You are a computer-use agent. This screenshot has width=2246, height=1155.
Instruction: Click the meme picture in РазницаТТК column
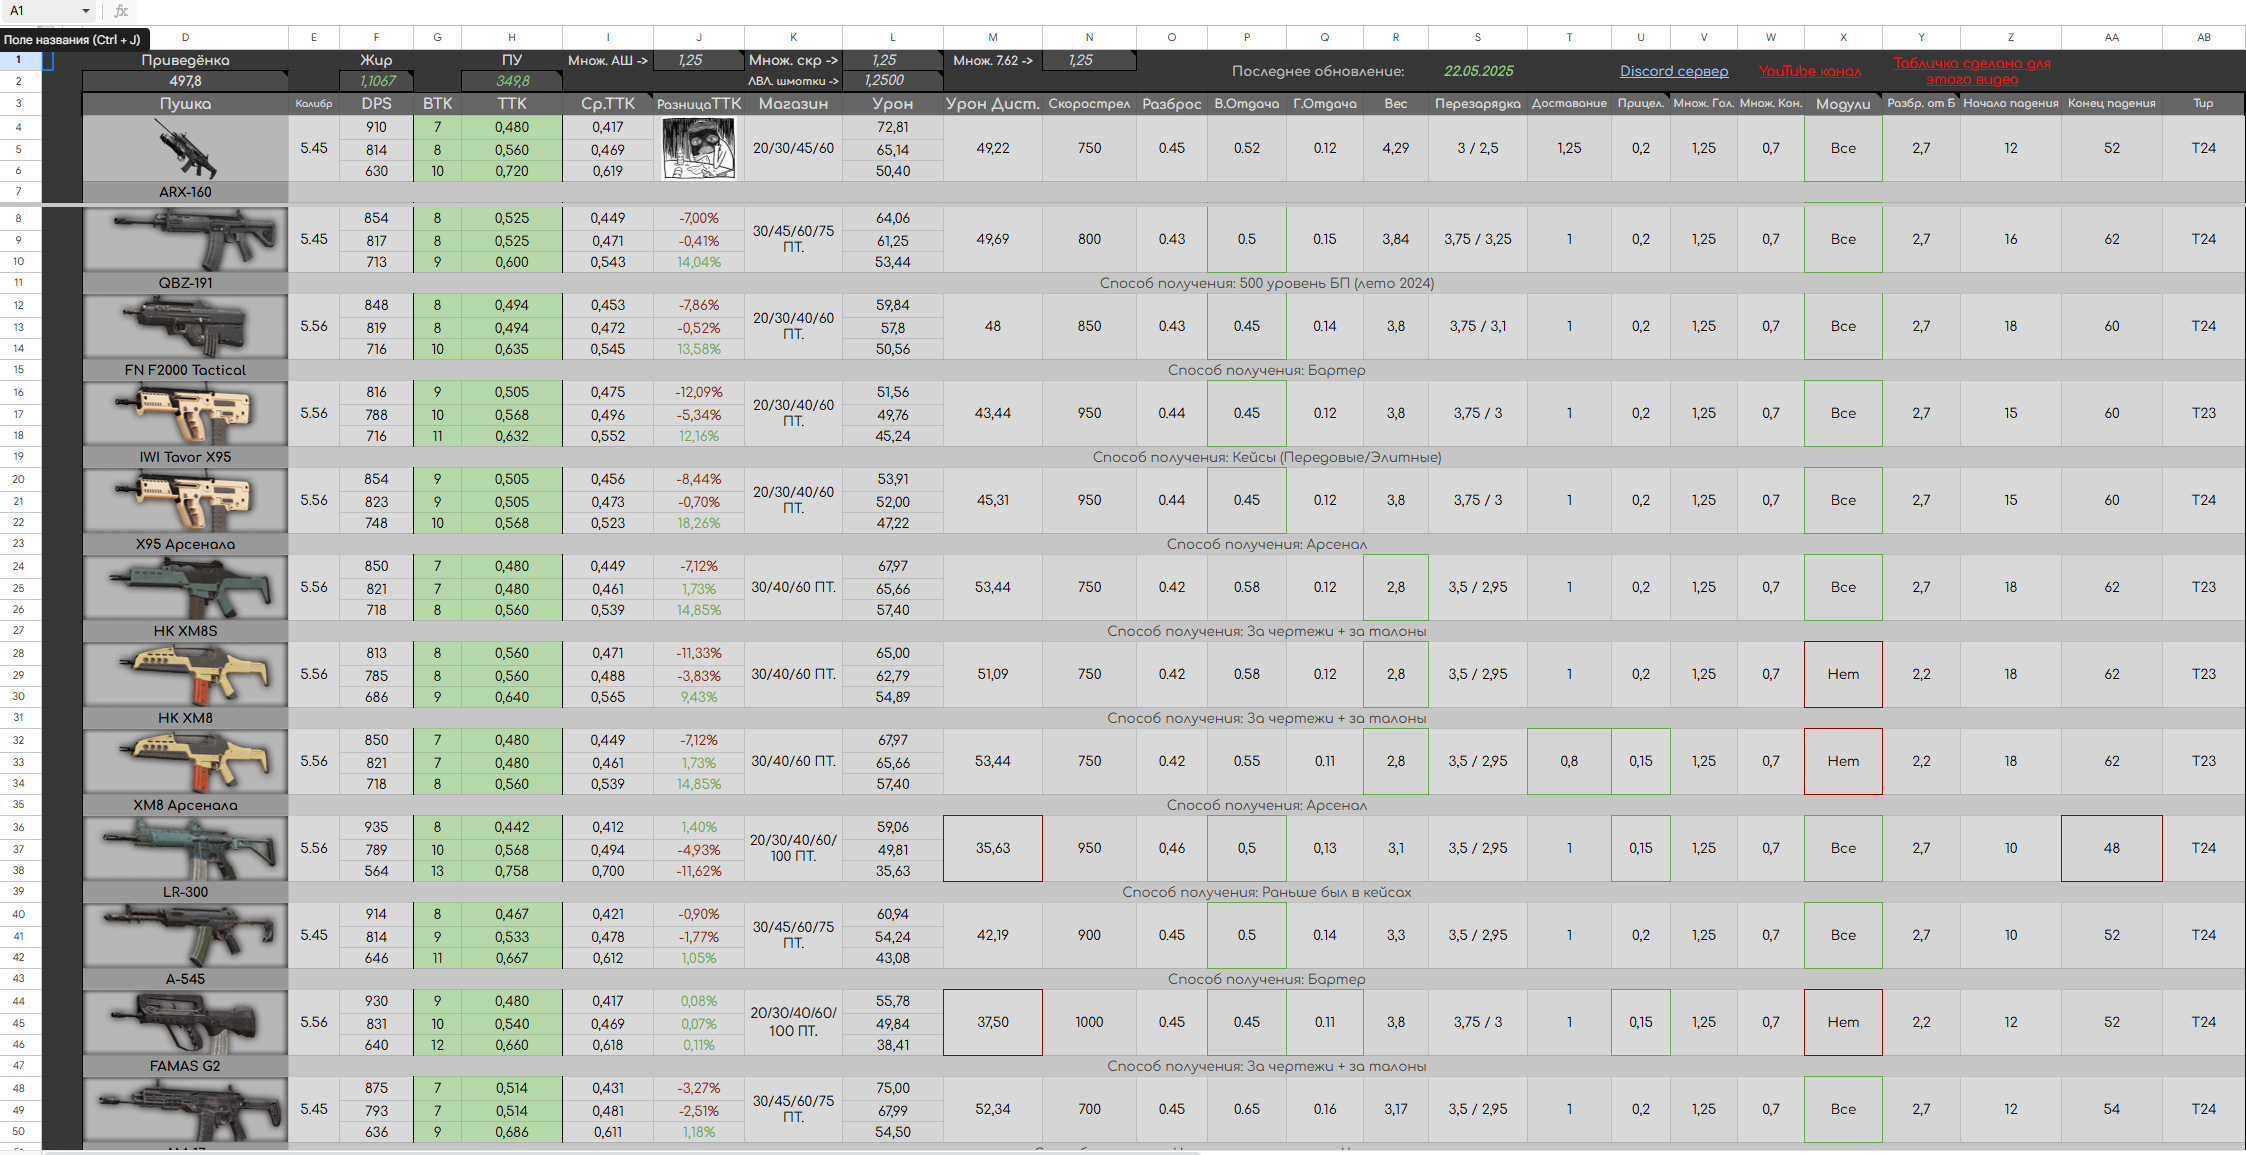tap(699, 148)
